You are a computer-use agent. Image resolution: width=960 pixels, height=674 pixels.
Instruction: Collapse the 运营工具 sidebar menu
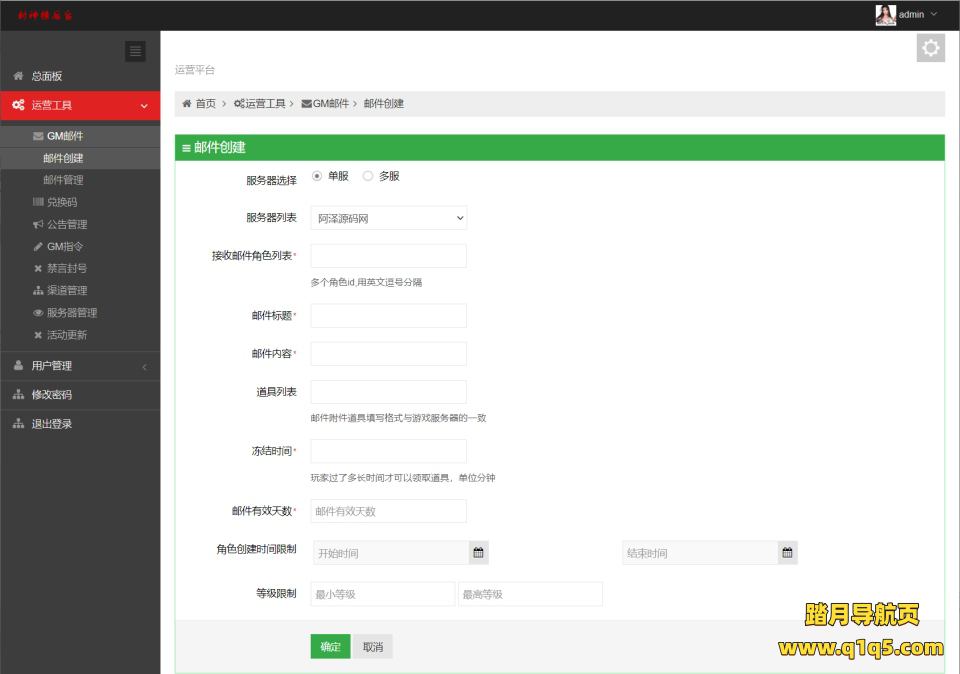click(x=80, y=105)
